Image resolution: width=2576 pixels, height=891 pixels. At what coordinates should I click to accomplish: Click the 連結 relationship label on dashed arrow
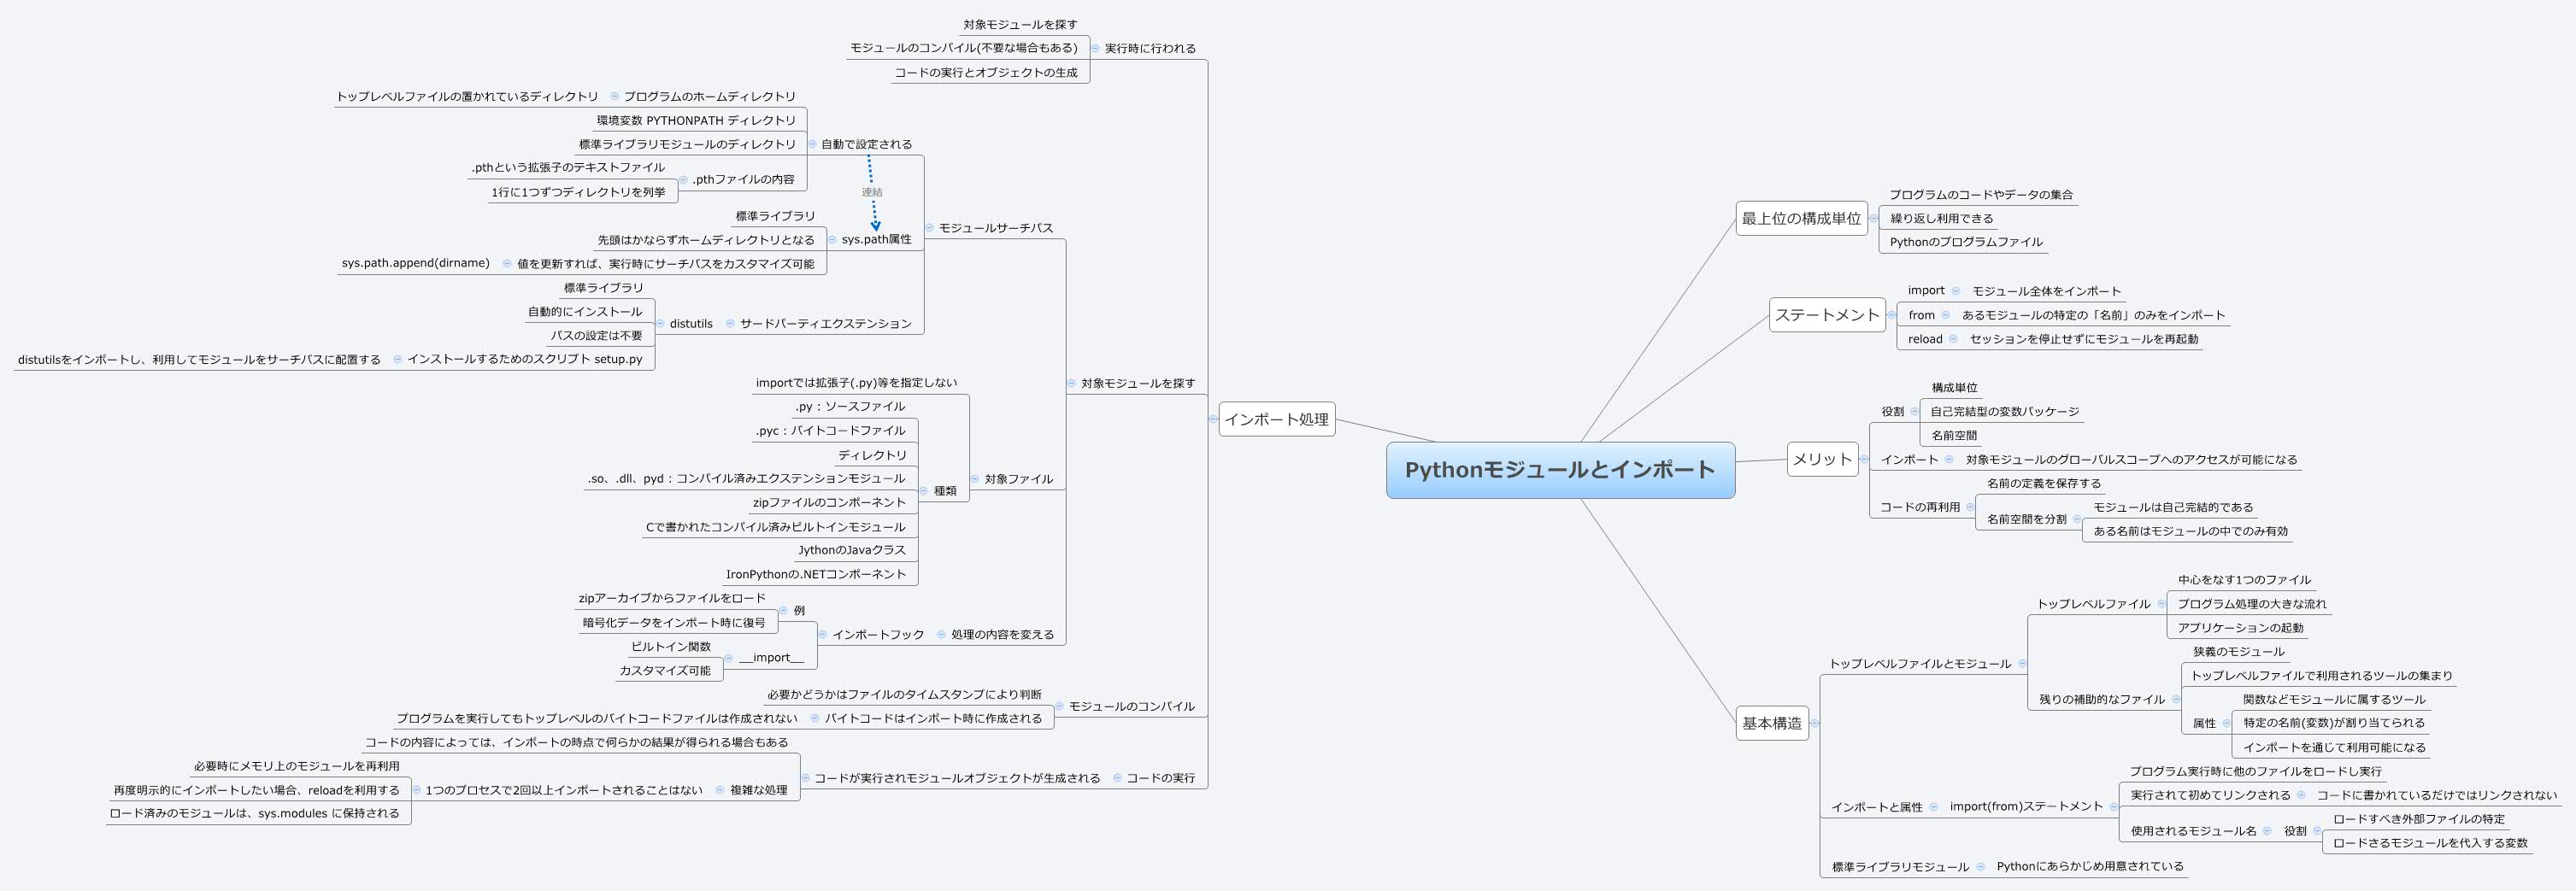[x=872, y=193]
